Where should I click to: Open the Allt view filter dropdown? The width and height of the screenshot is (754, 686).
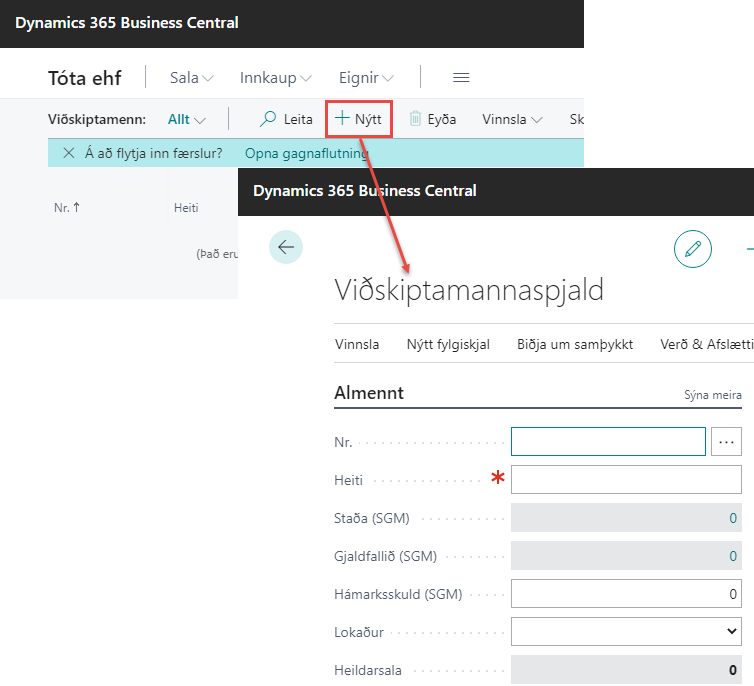pos(186,119)
